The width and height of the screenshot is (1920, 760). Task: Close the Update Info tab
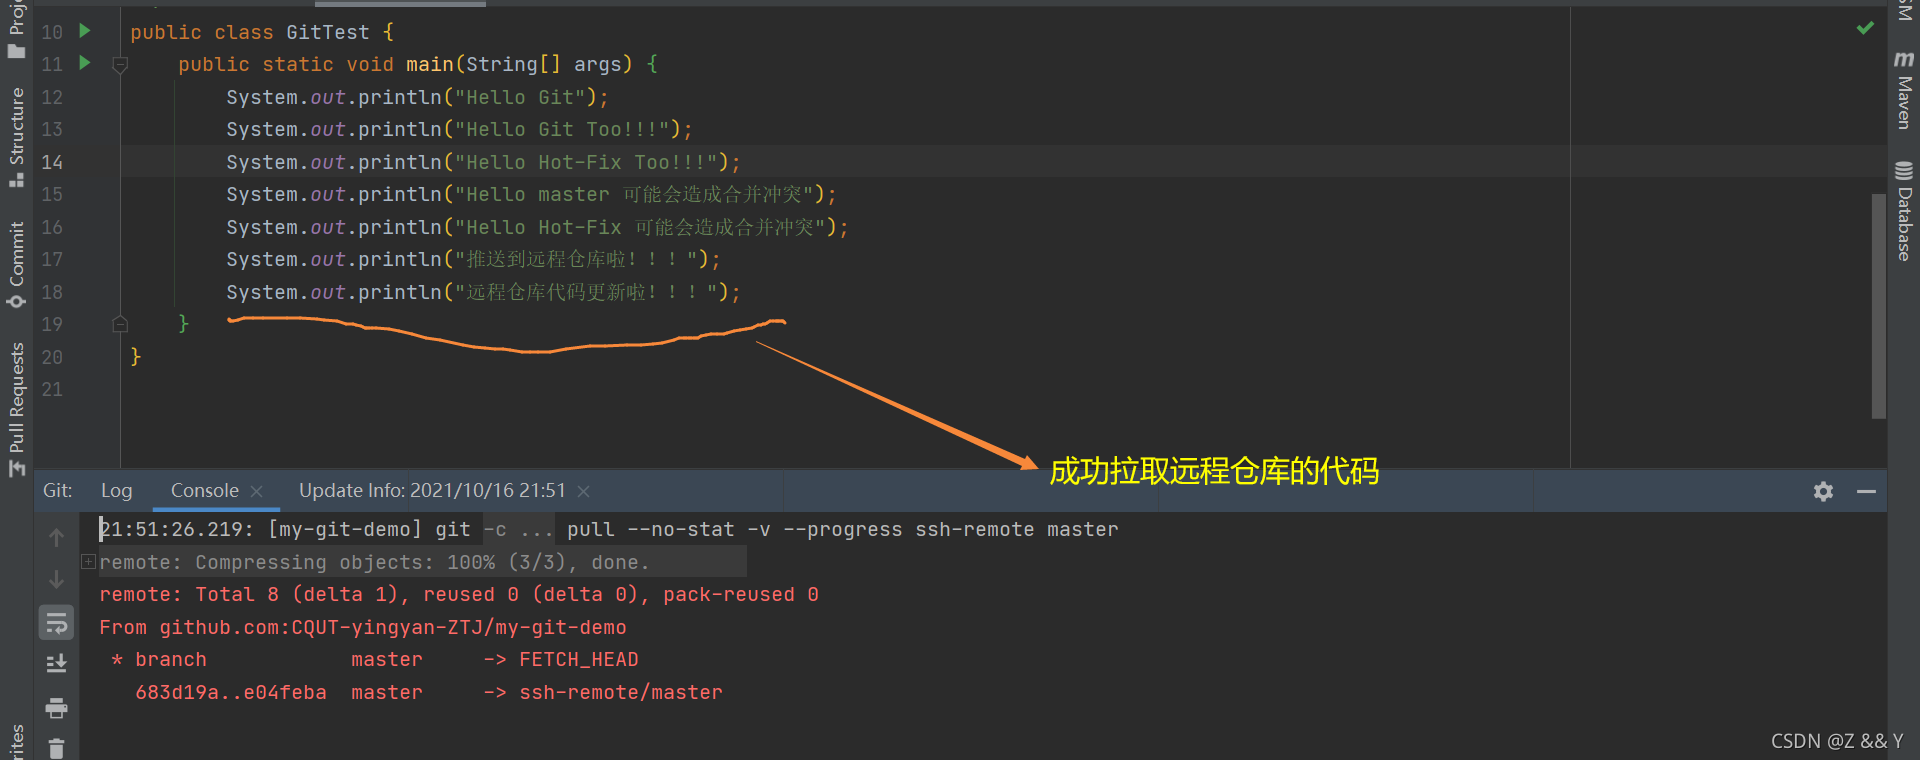pos(584,492)
